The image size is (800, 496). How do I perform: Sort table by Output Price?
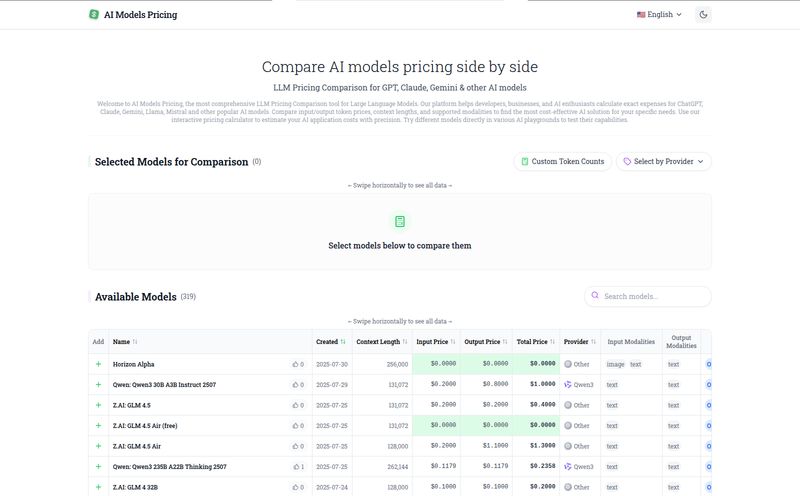click(x=486, y=342)
